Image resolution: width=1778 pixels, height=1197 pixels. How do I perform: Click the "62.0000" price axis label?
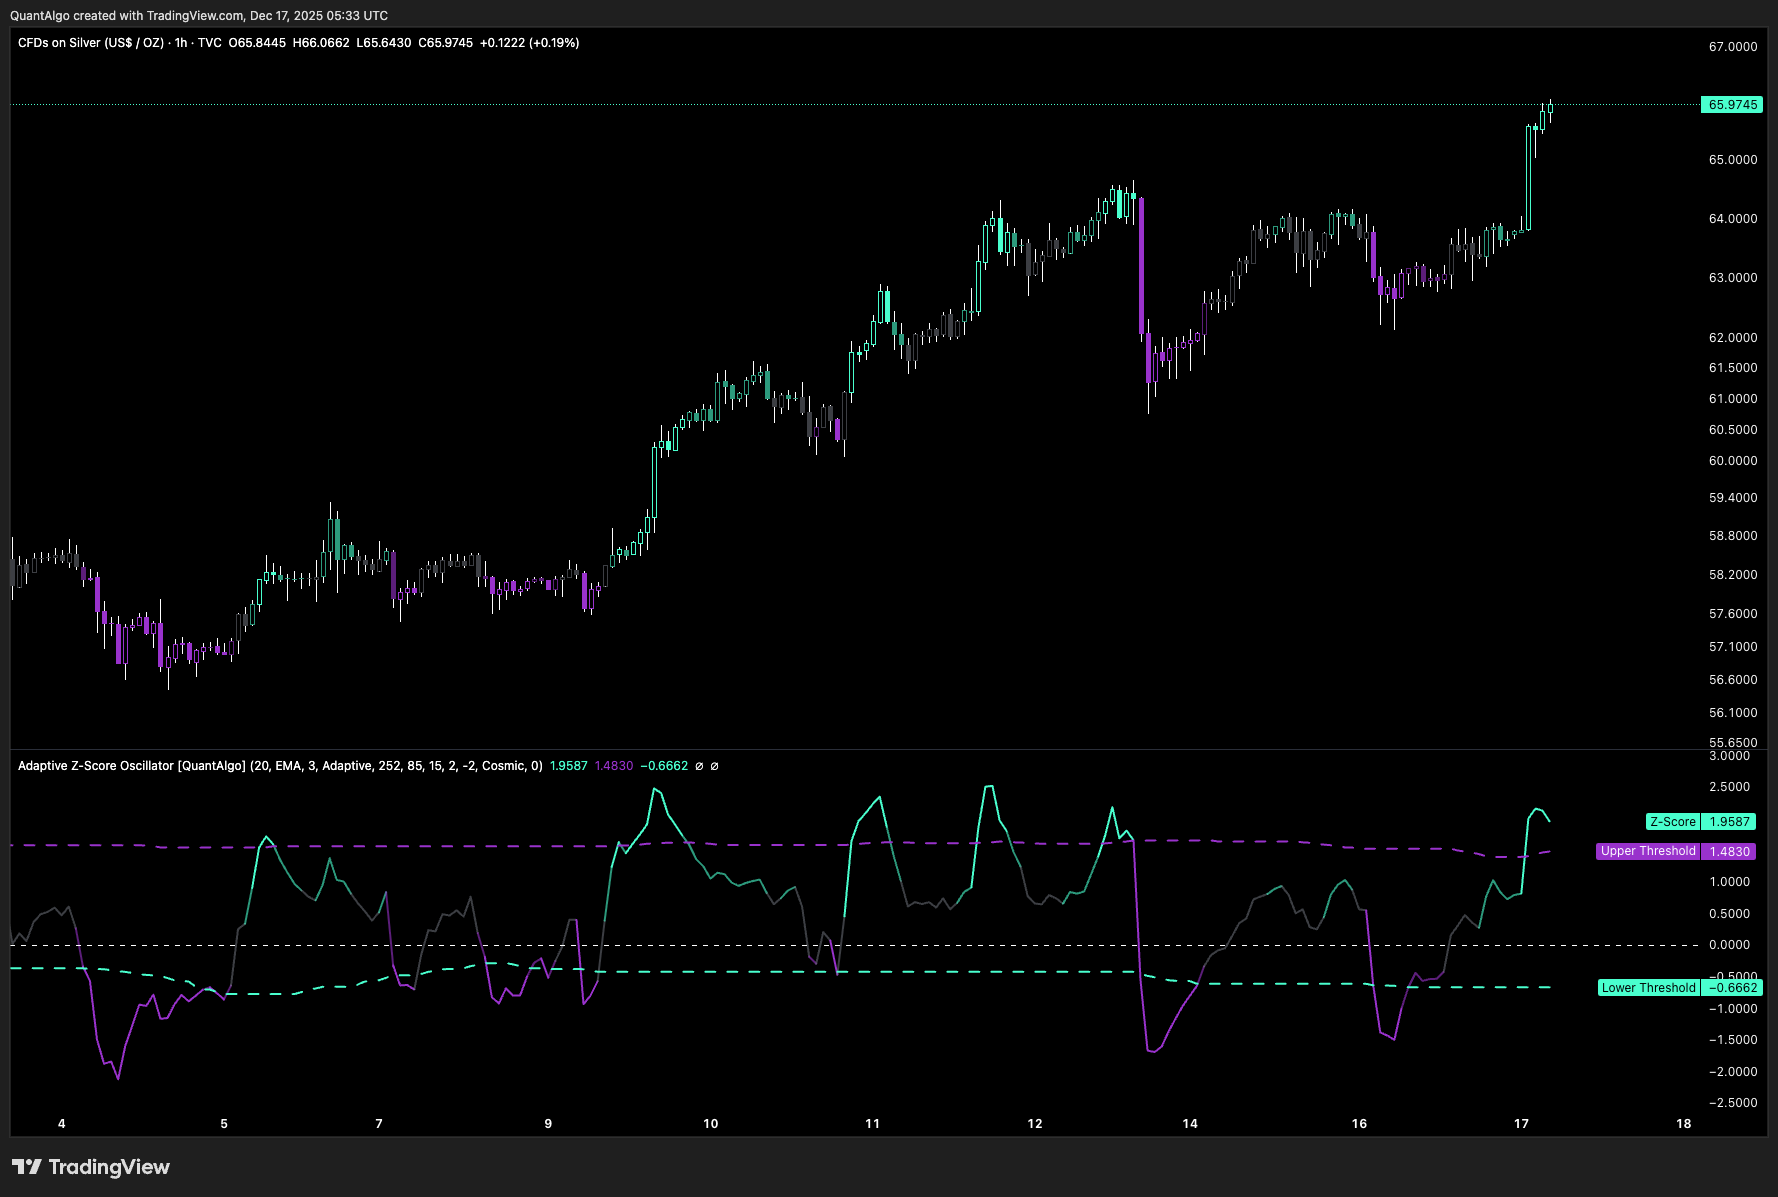tap(1733, 338)
